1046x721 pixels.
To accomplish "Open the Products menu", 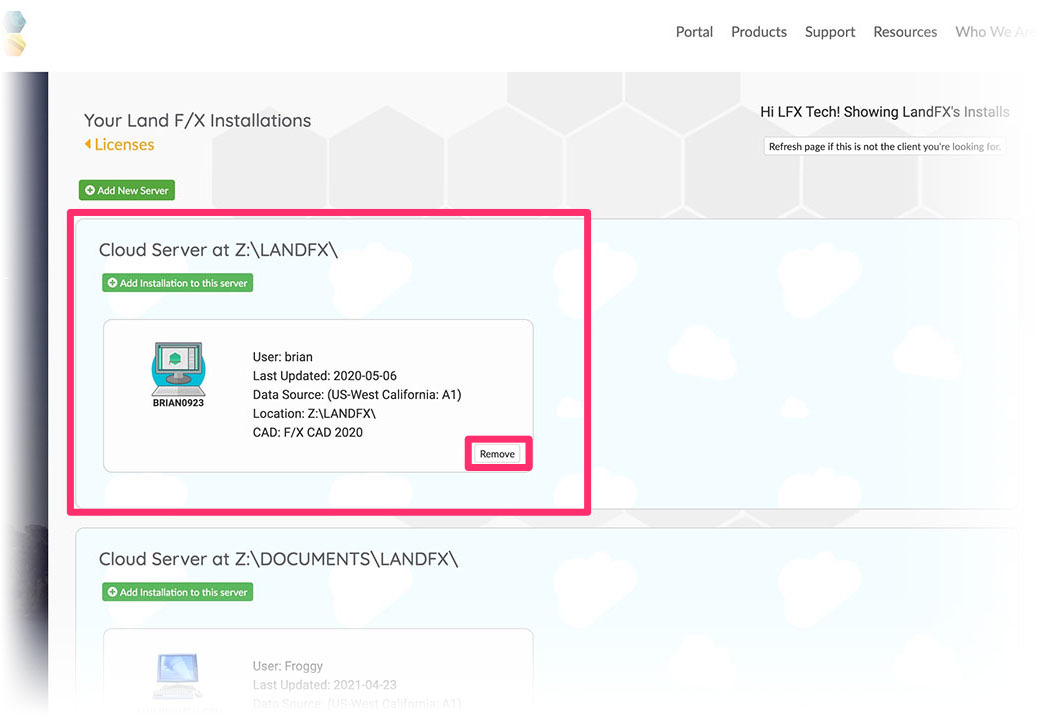I will coord(758,32).
